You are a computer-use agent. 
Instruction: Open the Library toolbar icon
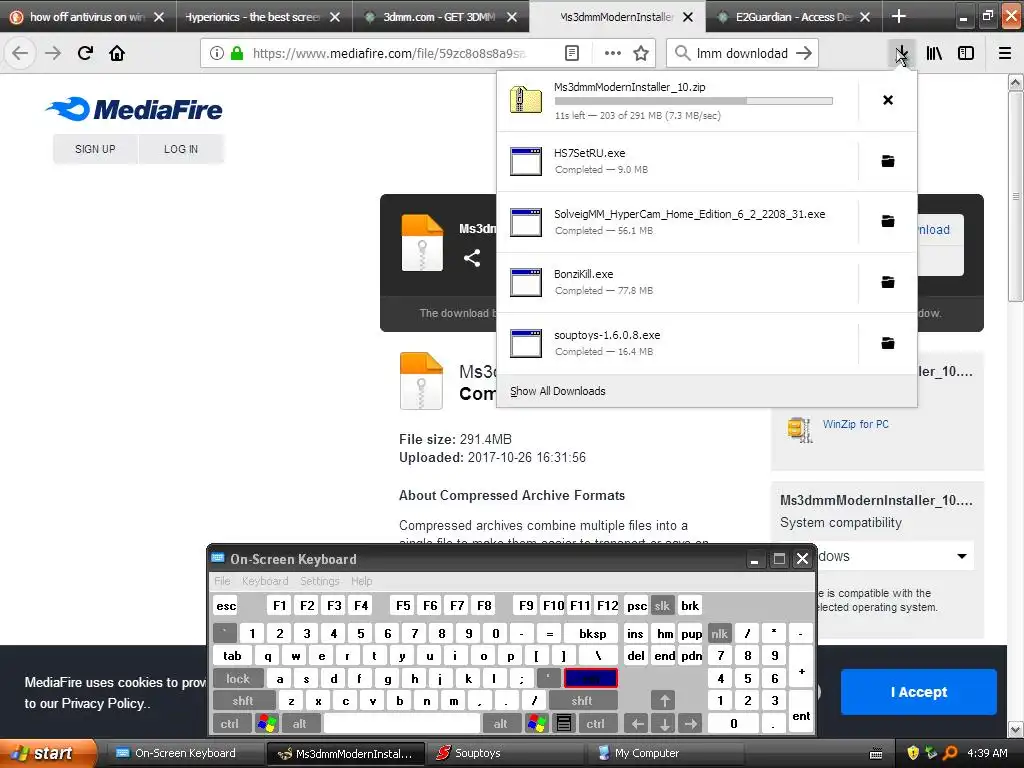click(x=934, y=54)
